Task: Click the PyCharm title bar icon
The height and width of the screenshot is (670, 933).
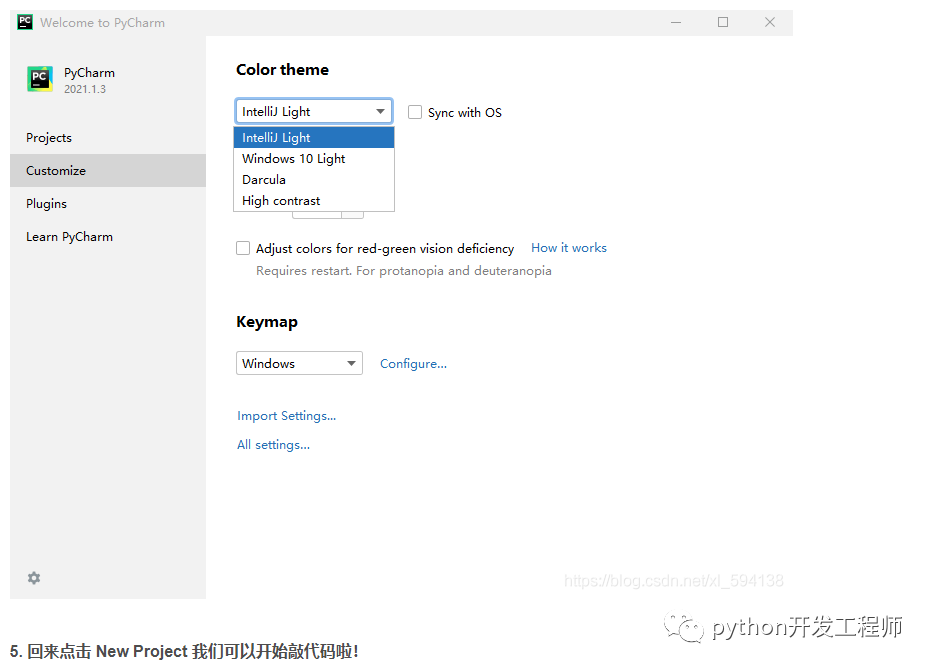Action: pyautogui.click(x=25, y=22)
